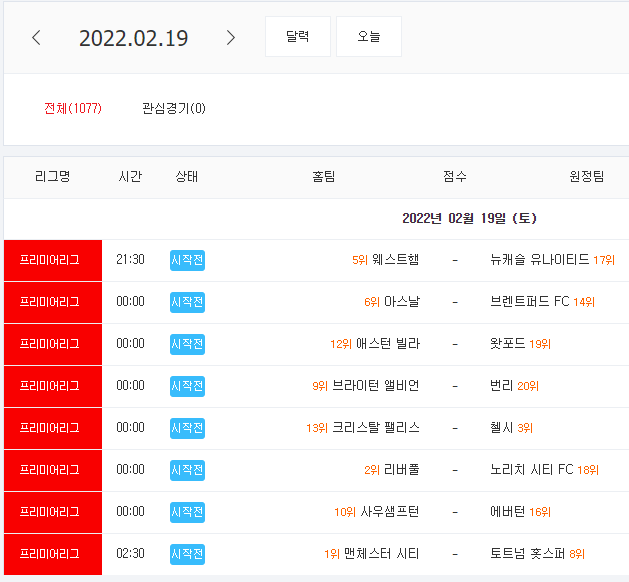Open home team 웨스트햄
Screen dimensions: 629x582
pos(395,260)
